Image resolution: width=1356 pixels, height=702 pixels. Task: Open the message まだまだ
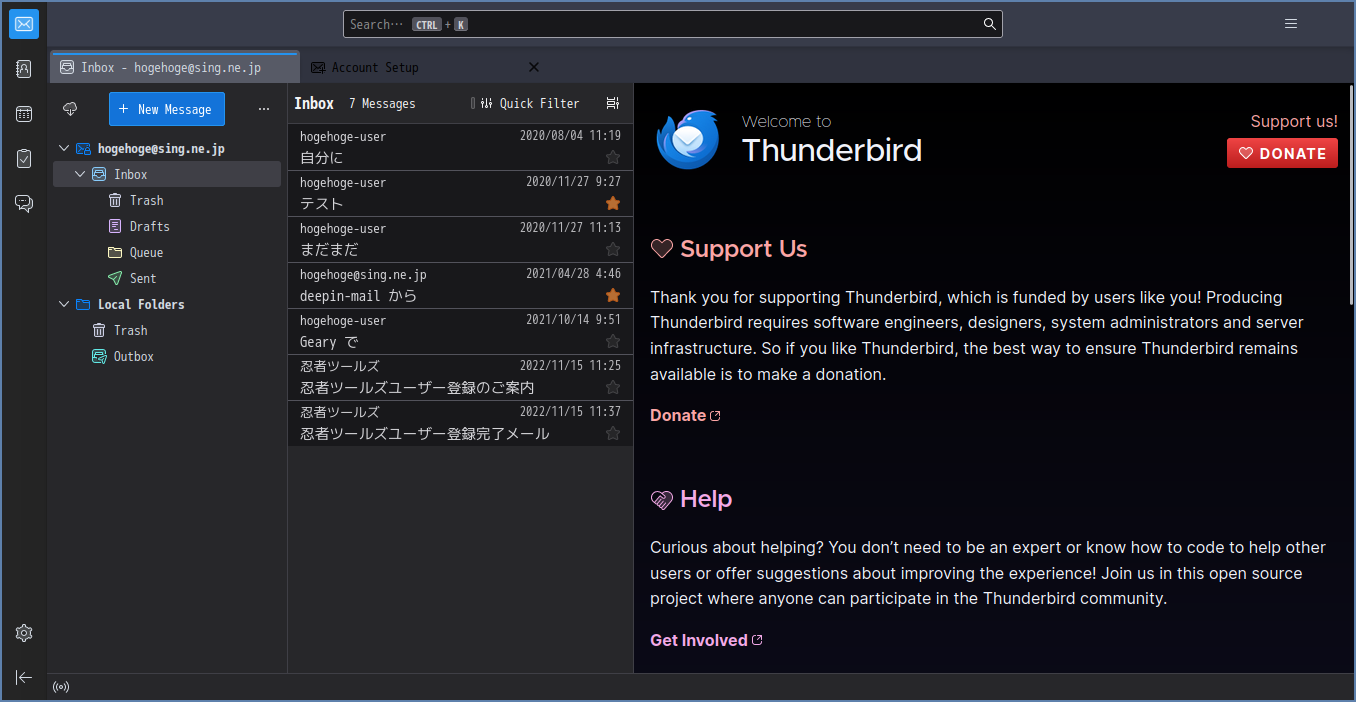pos(460,239)
